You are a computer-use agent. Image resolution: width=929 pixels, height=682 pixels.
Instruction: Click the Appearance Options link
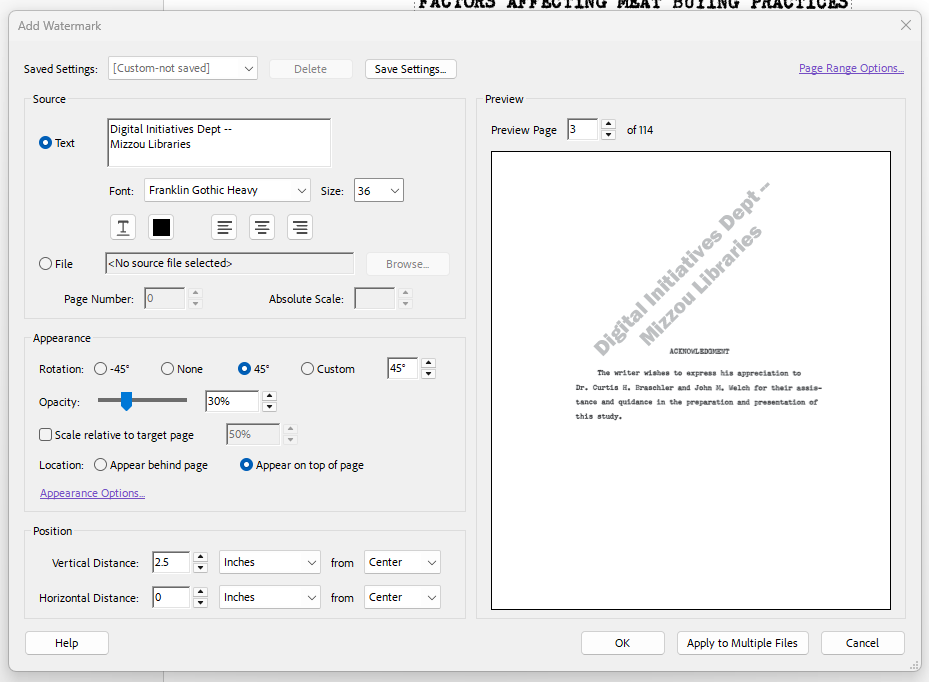point(92,493)
